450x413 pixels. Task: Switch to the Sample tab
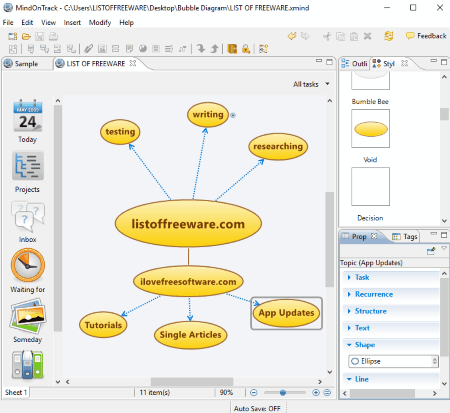(x=26, y=64)
